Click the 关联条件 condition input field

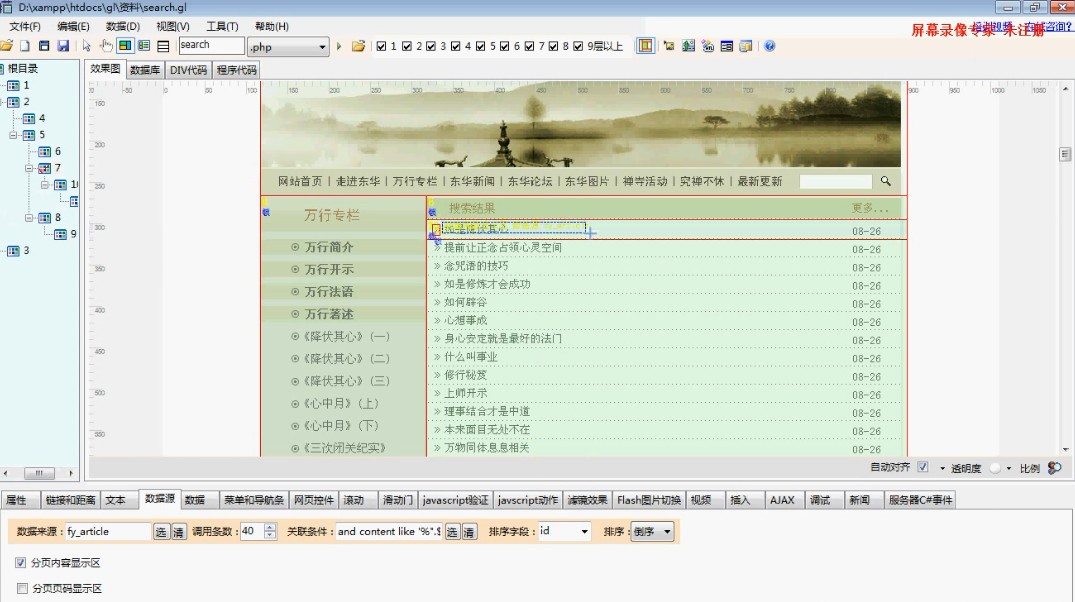pyautogui.click(x=389, y=531)
